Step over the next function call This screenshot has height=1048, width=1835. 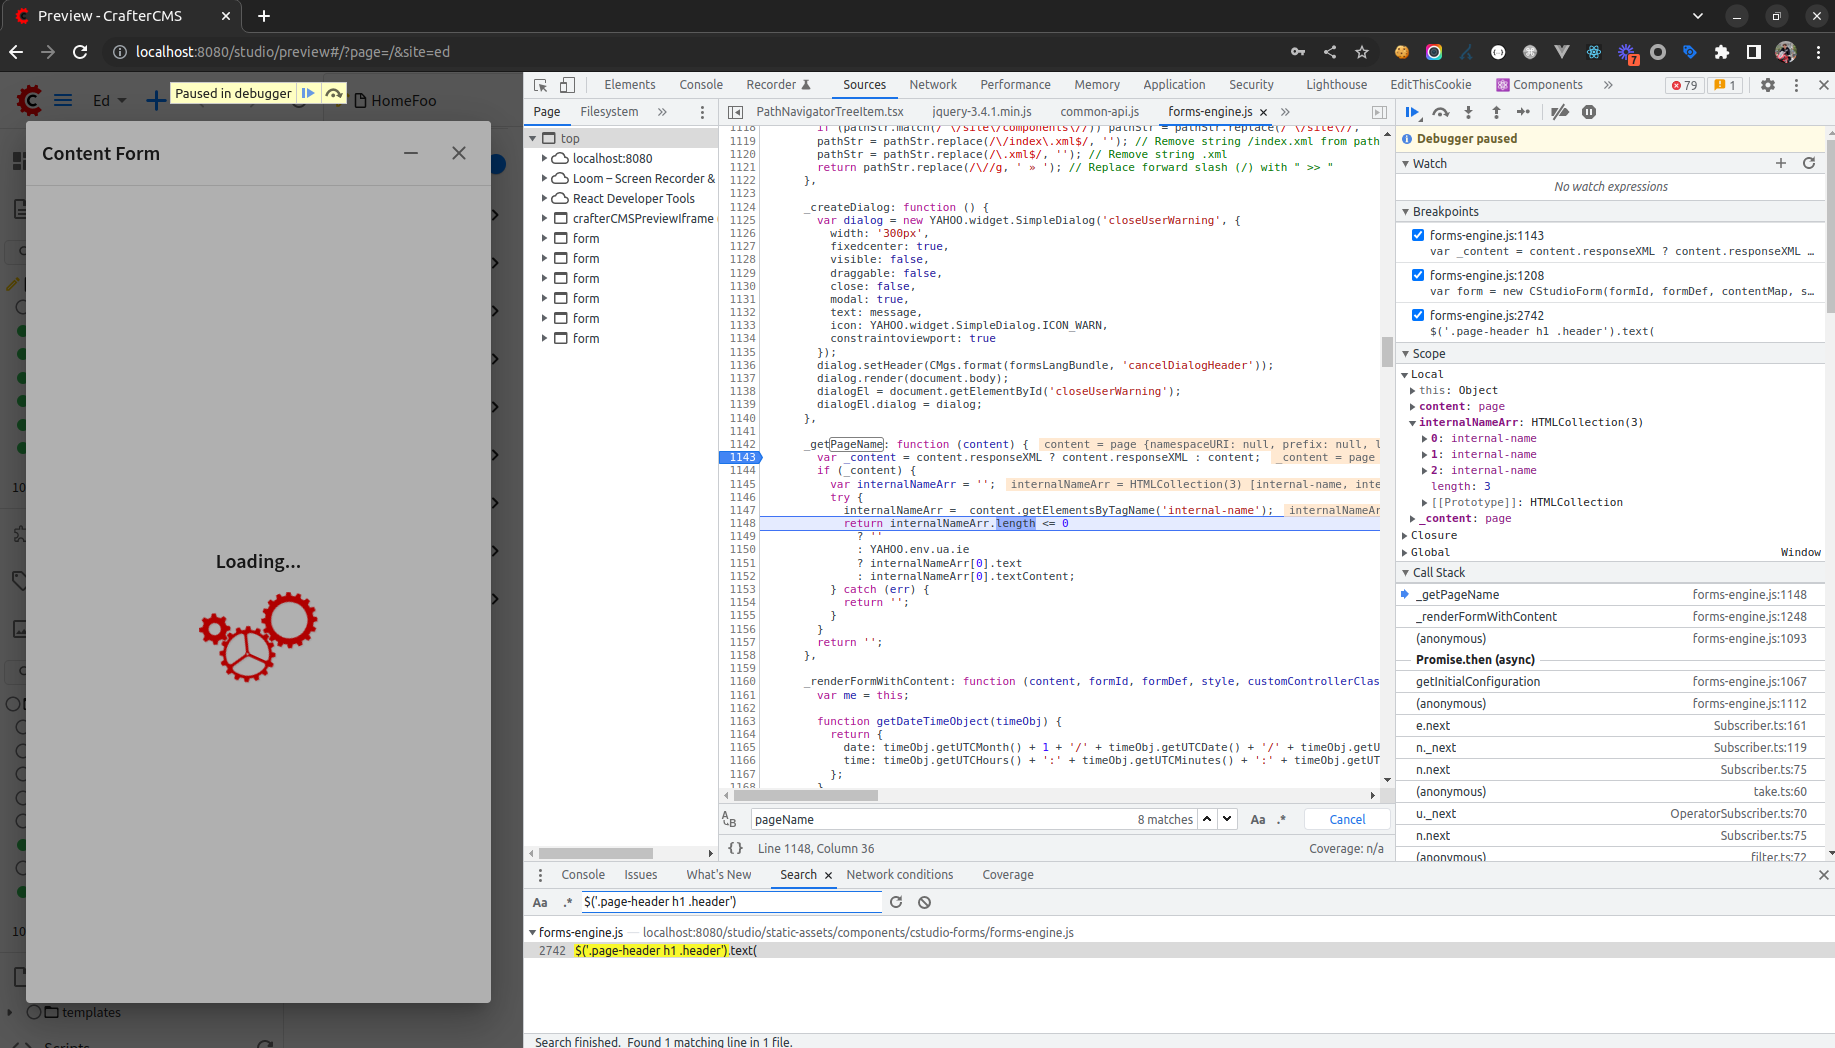pyautogui.click(x=1441, y=112)
